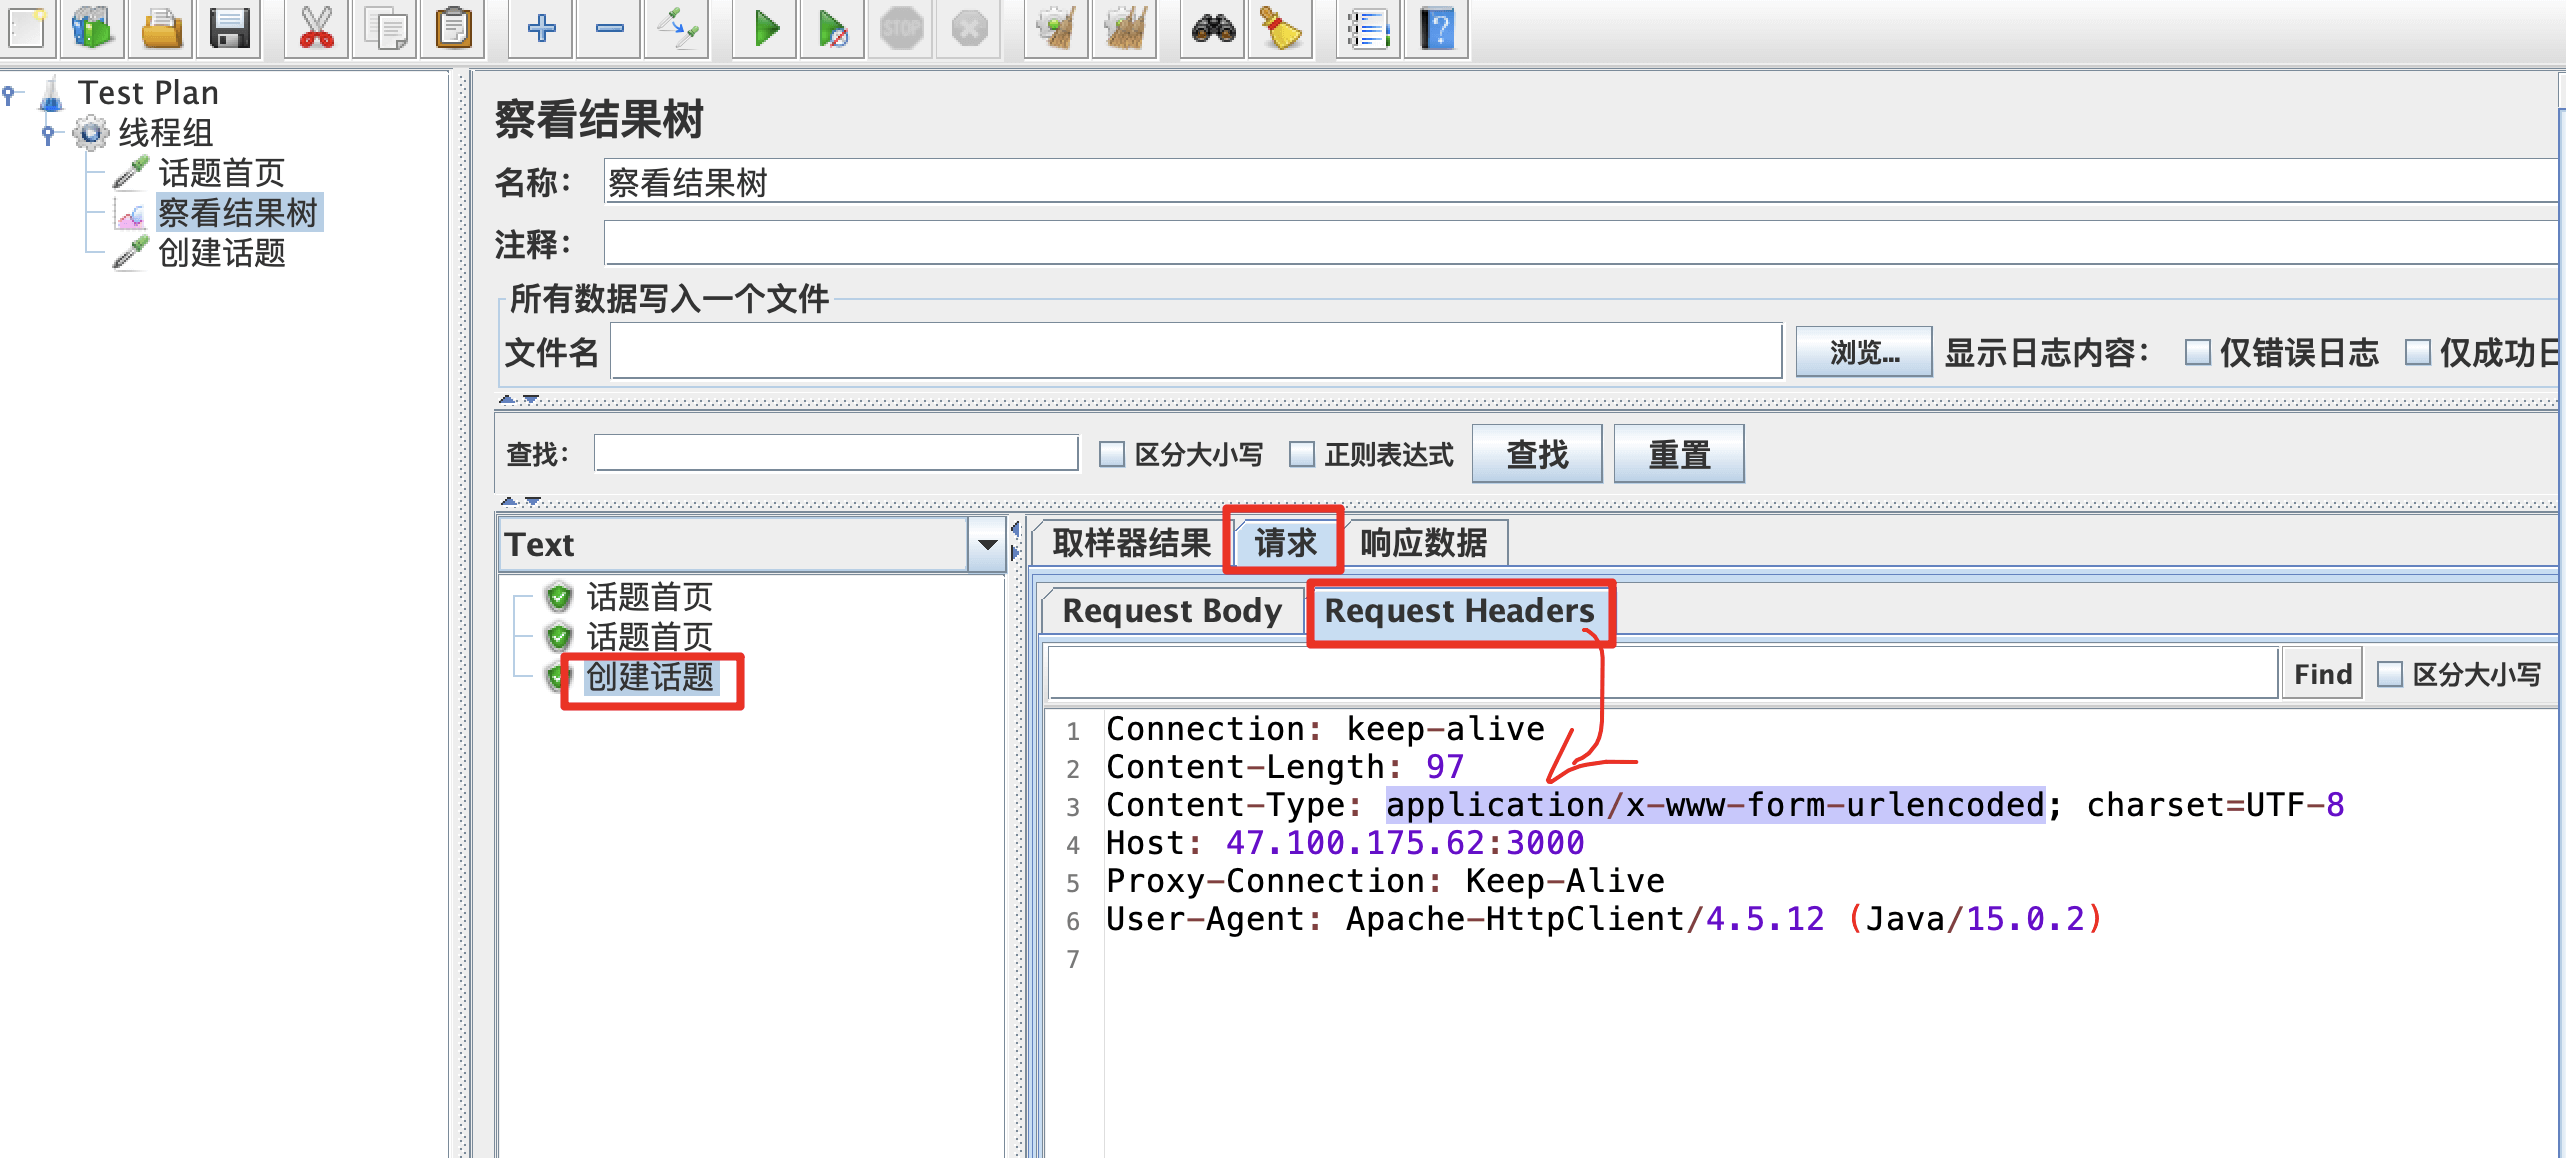Click the Function helper list icon

[1367, 29]
